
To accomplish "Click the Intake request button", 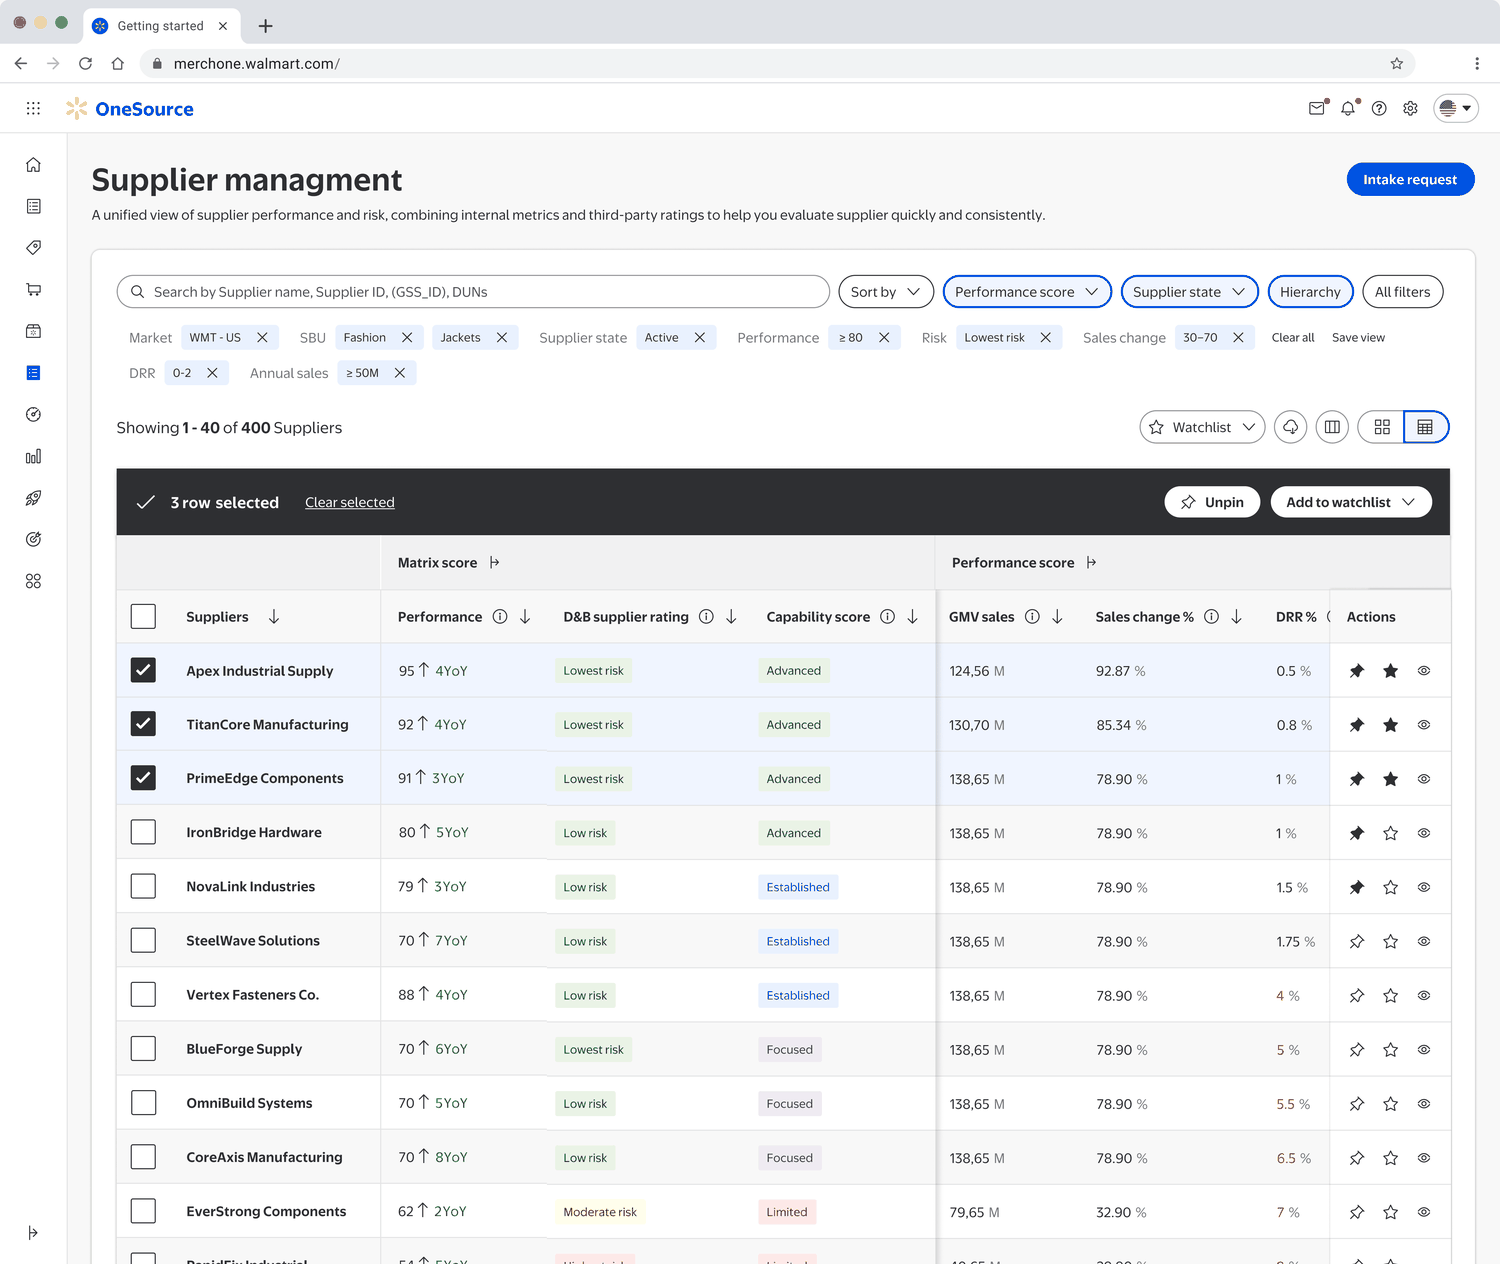I will [x=1410, y=179].
